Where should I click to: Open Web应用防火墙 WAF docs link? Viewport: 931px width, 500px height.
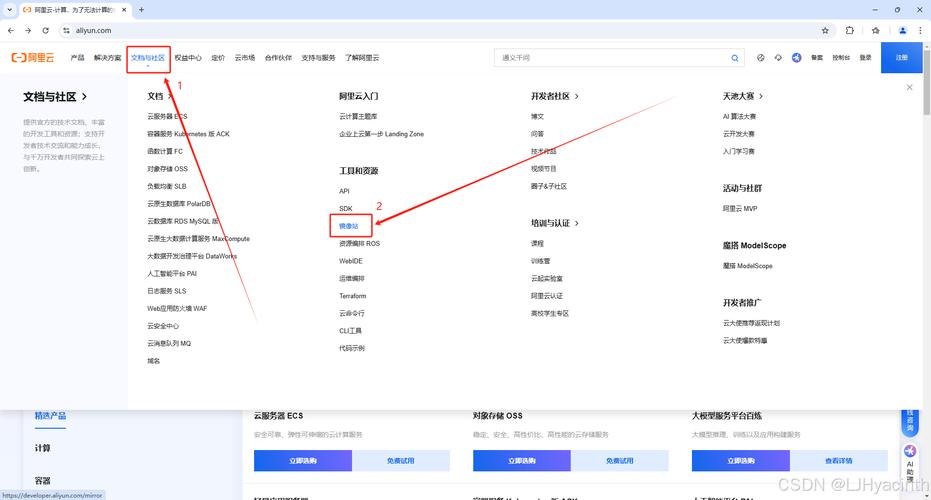tap(177, 309)
